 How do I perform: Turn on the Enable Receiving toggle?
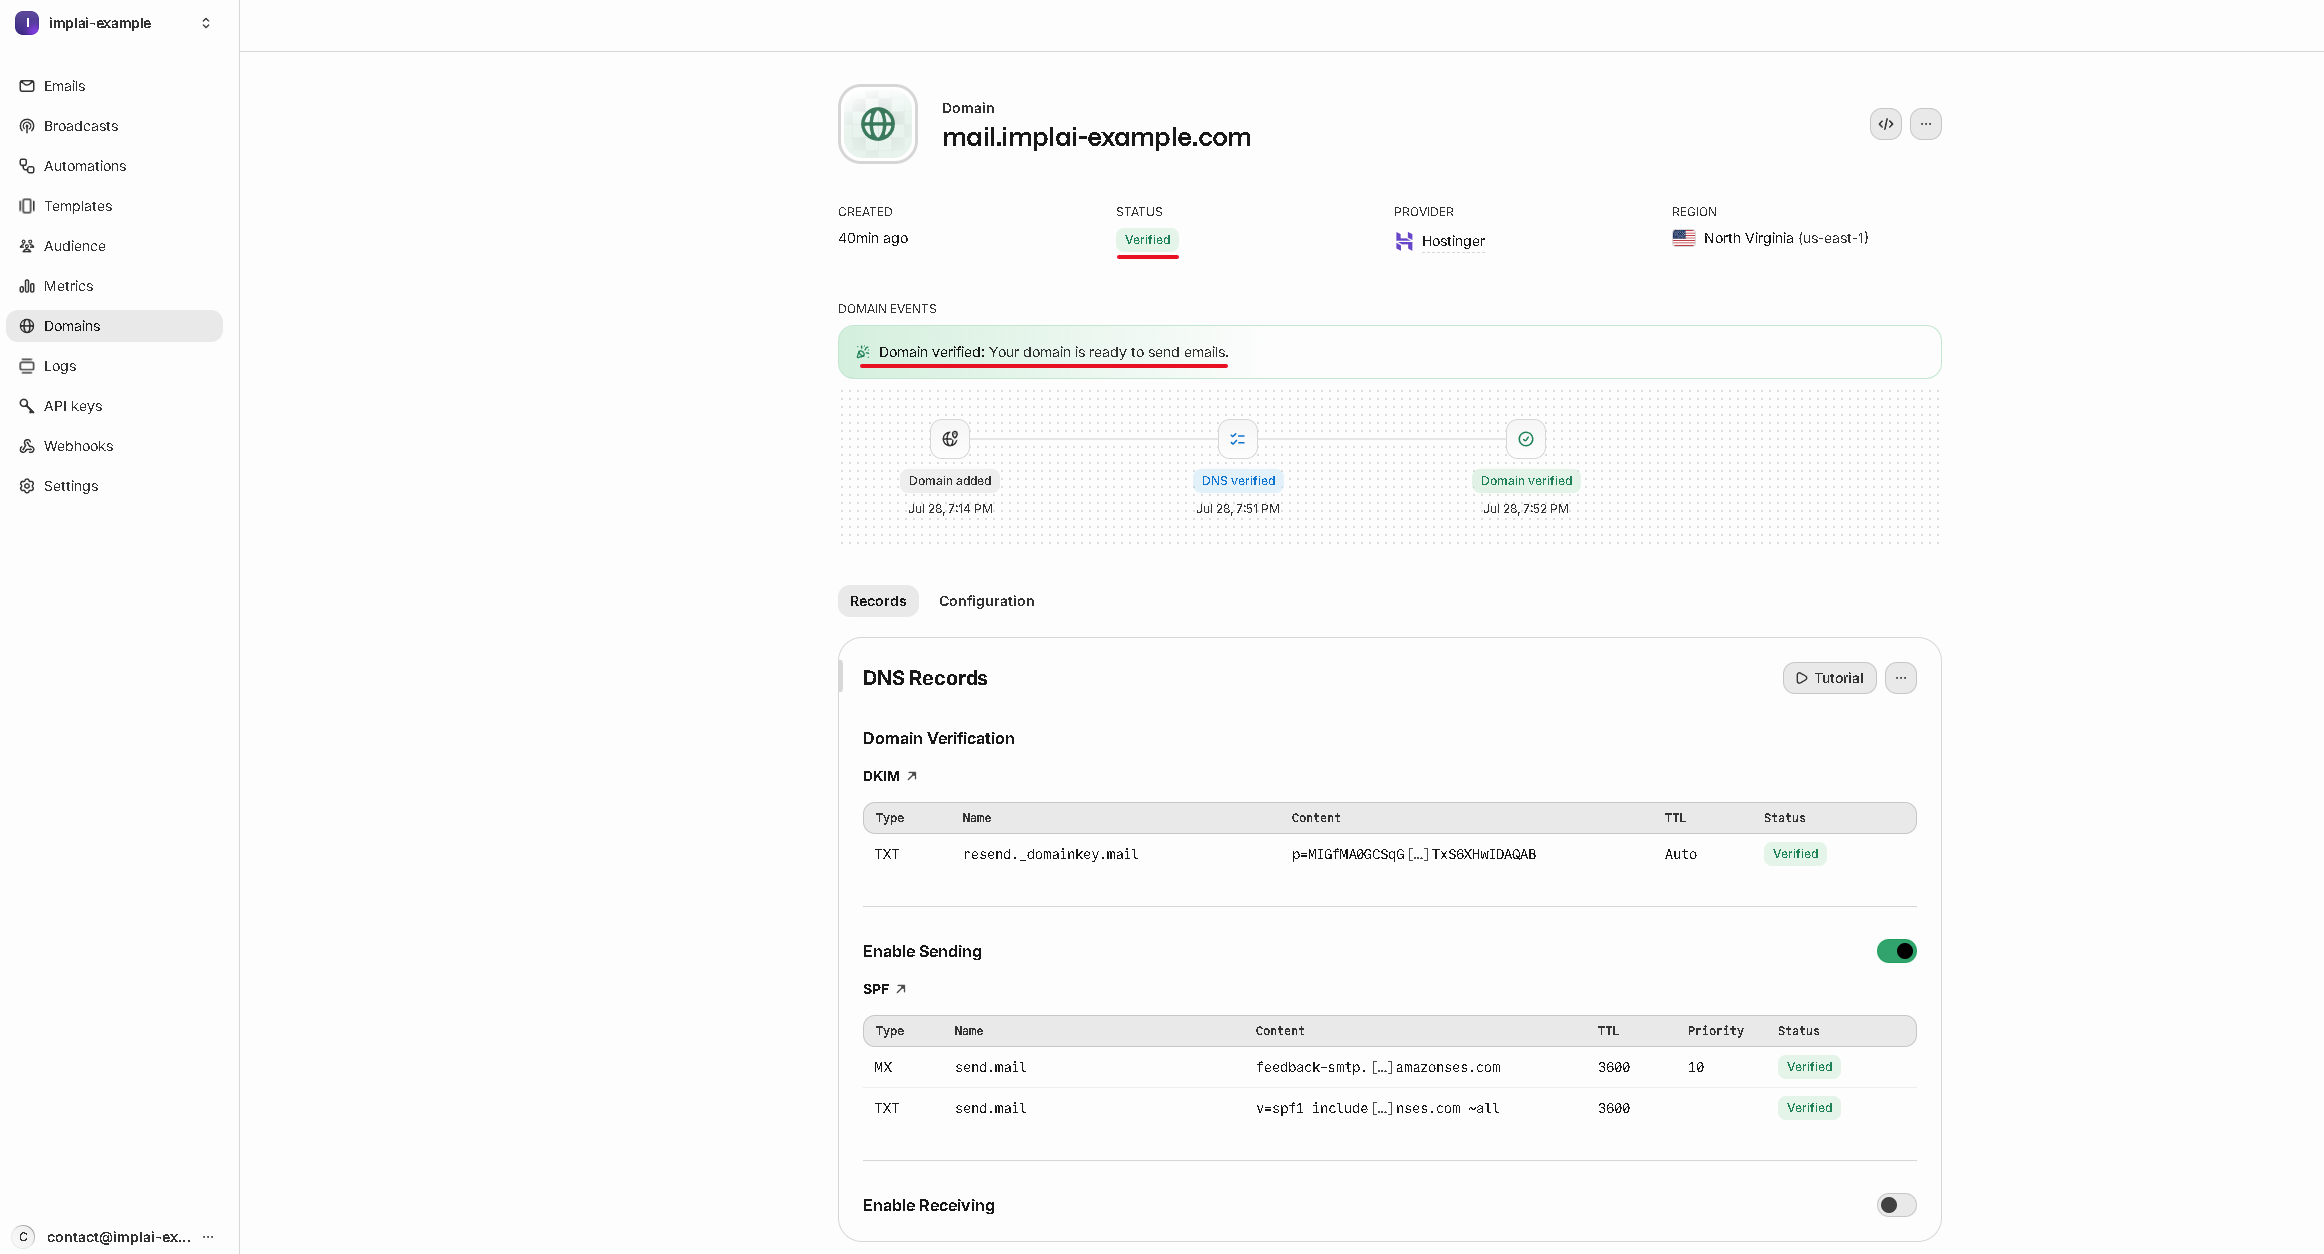click(x=1896, y=1205)
